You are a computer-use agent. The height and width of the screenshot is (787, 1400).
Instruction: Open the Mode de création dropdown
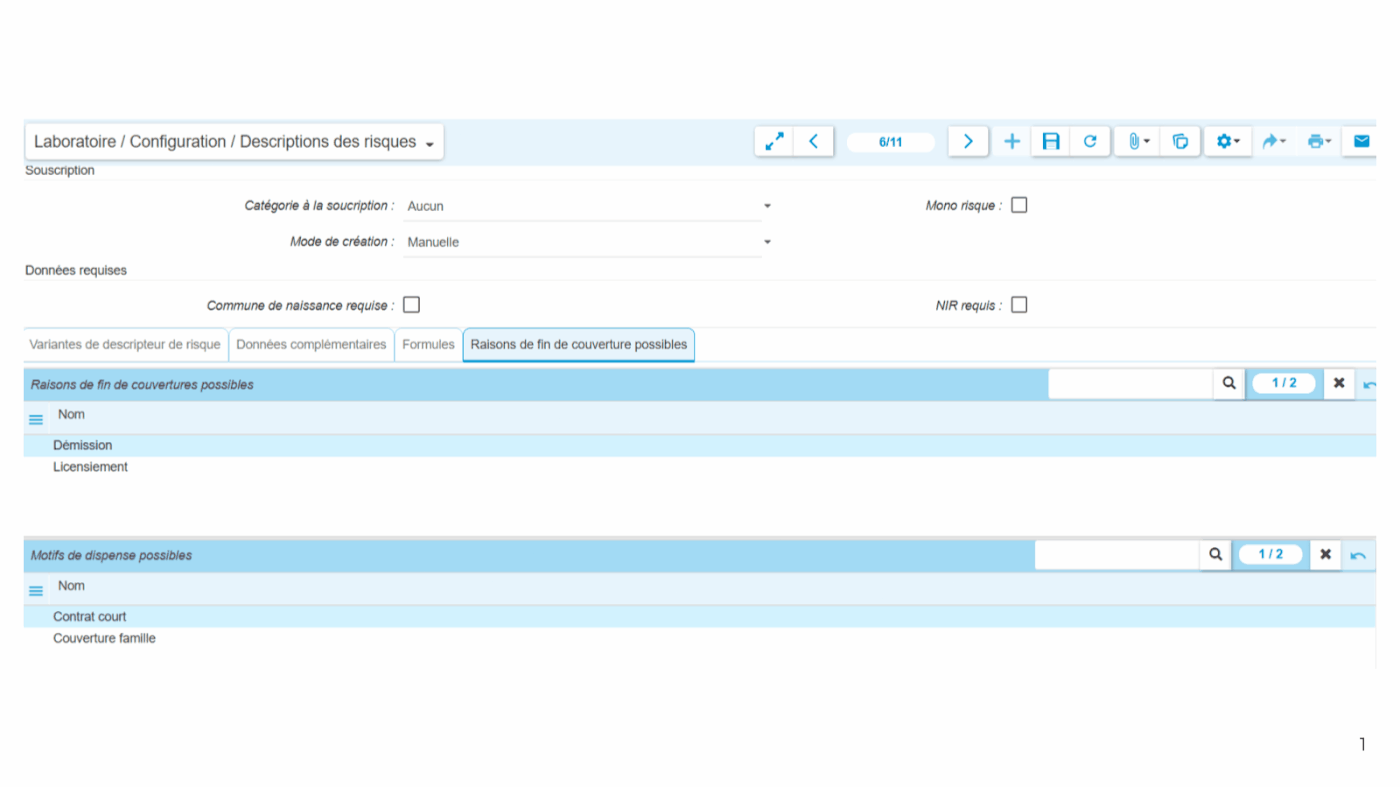point(767,242)
